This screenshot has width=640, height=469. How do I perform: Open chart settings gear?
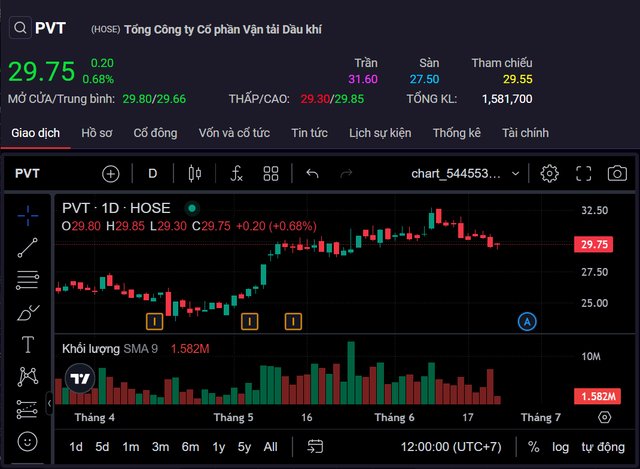(x=549, y=173)
